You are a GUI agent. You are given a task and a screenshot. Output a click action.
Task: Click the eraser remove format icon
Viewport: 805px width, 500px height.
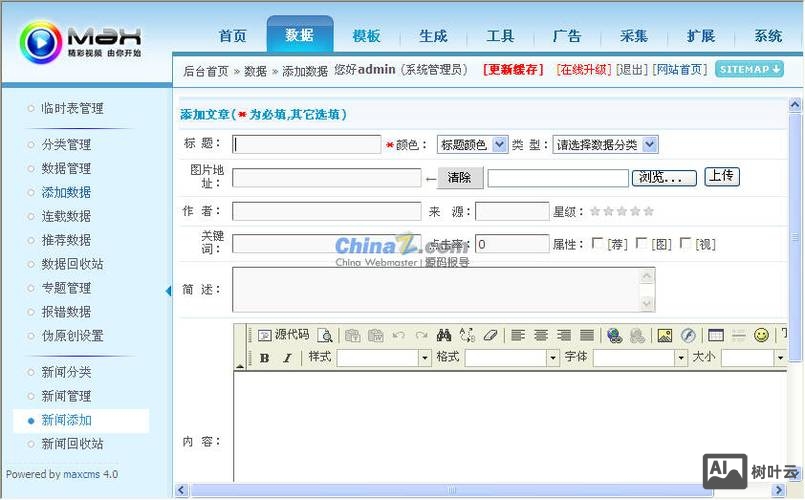coord(490,335)
